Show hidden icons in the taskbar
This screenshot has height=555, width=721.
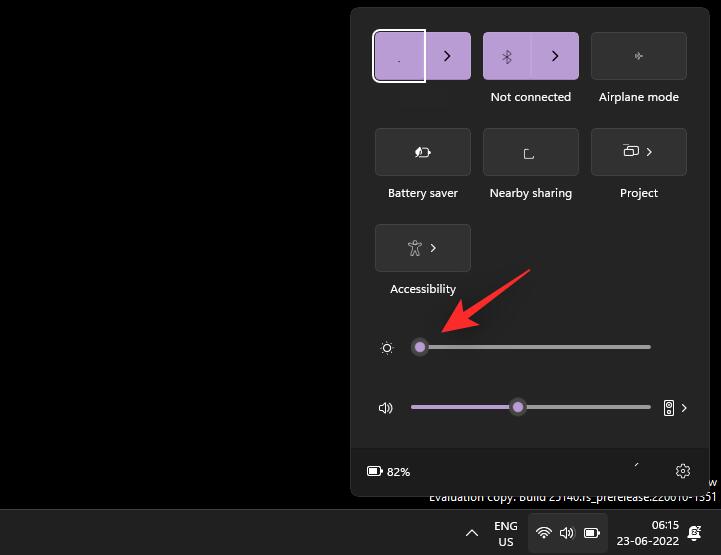[x=472, y=533]
